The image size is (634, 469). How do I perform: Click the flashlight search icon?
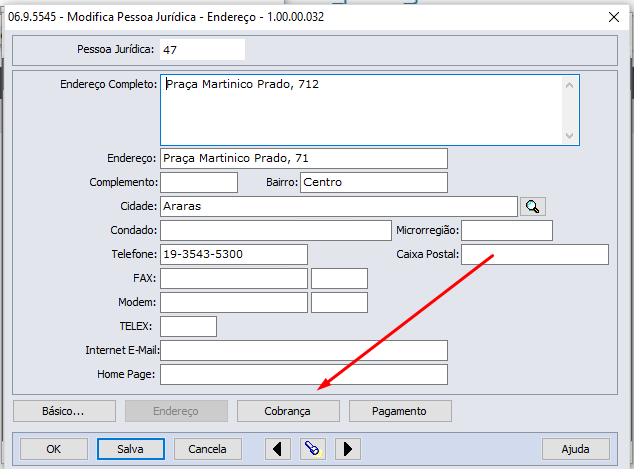click(x=313, y=449)
